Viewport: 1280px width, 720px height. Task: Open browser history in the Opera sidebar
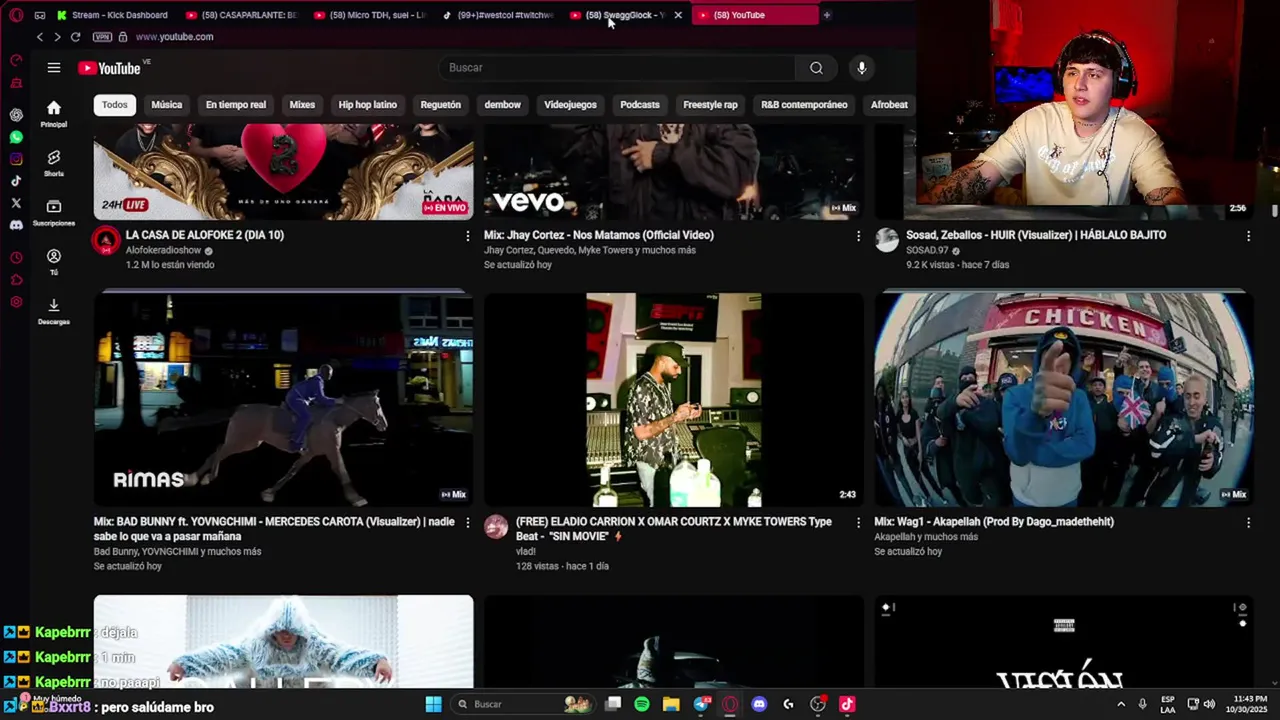click(x=16, y=258)
